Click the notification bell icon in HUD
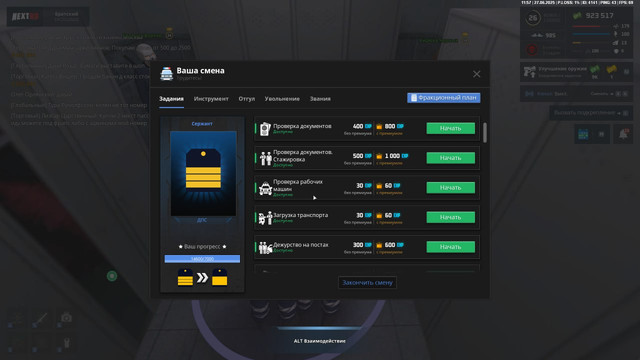The image size is (640, 360). pyautogui.click(x=623, y=134)
